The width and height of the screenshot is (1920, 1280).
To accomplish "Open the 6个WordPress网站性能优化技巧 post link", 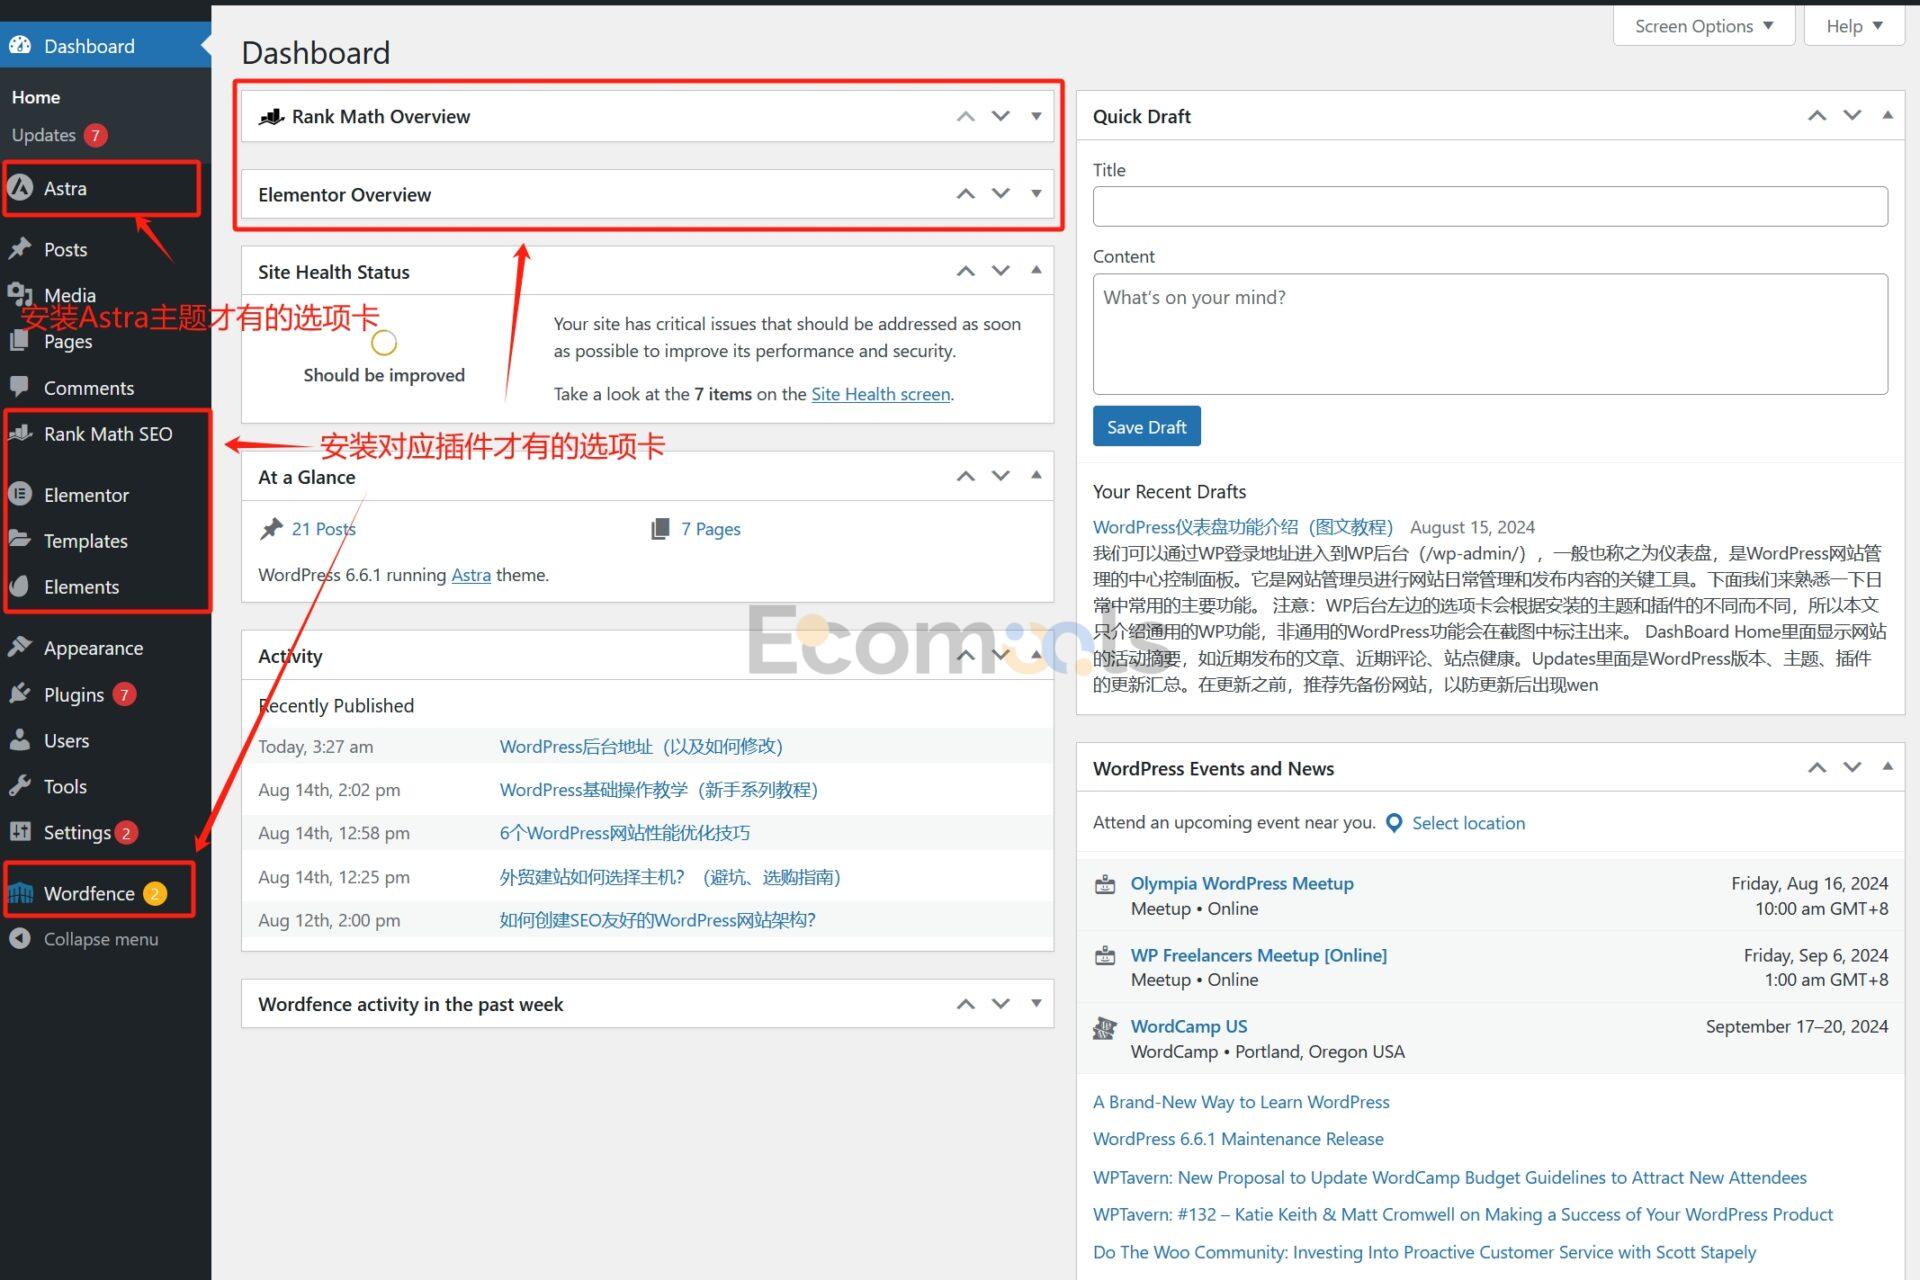I will 624,833.
